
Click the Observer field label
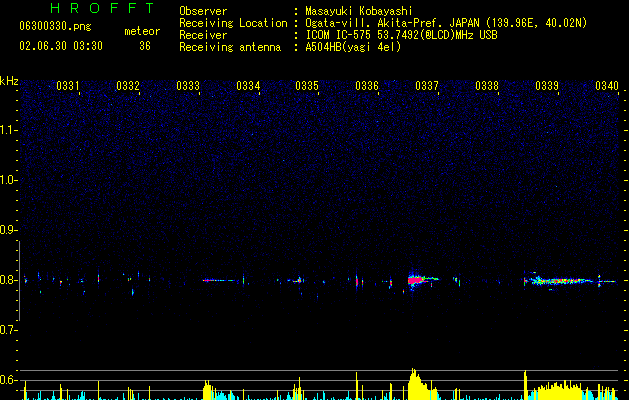(203, 11)
